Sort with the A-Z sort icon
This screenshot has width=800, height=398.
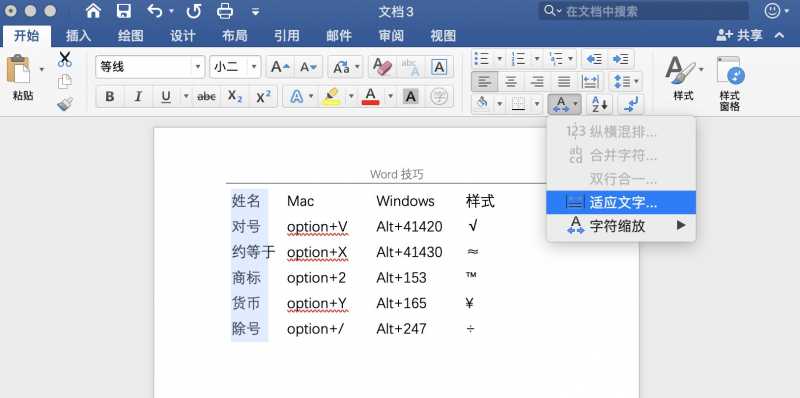coord(599,104)
